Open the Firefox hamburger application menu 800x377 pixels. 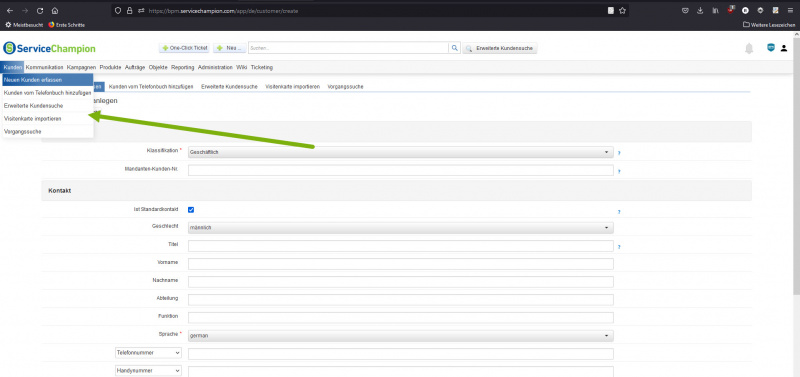[790, 10]
